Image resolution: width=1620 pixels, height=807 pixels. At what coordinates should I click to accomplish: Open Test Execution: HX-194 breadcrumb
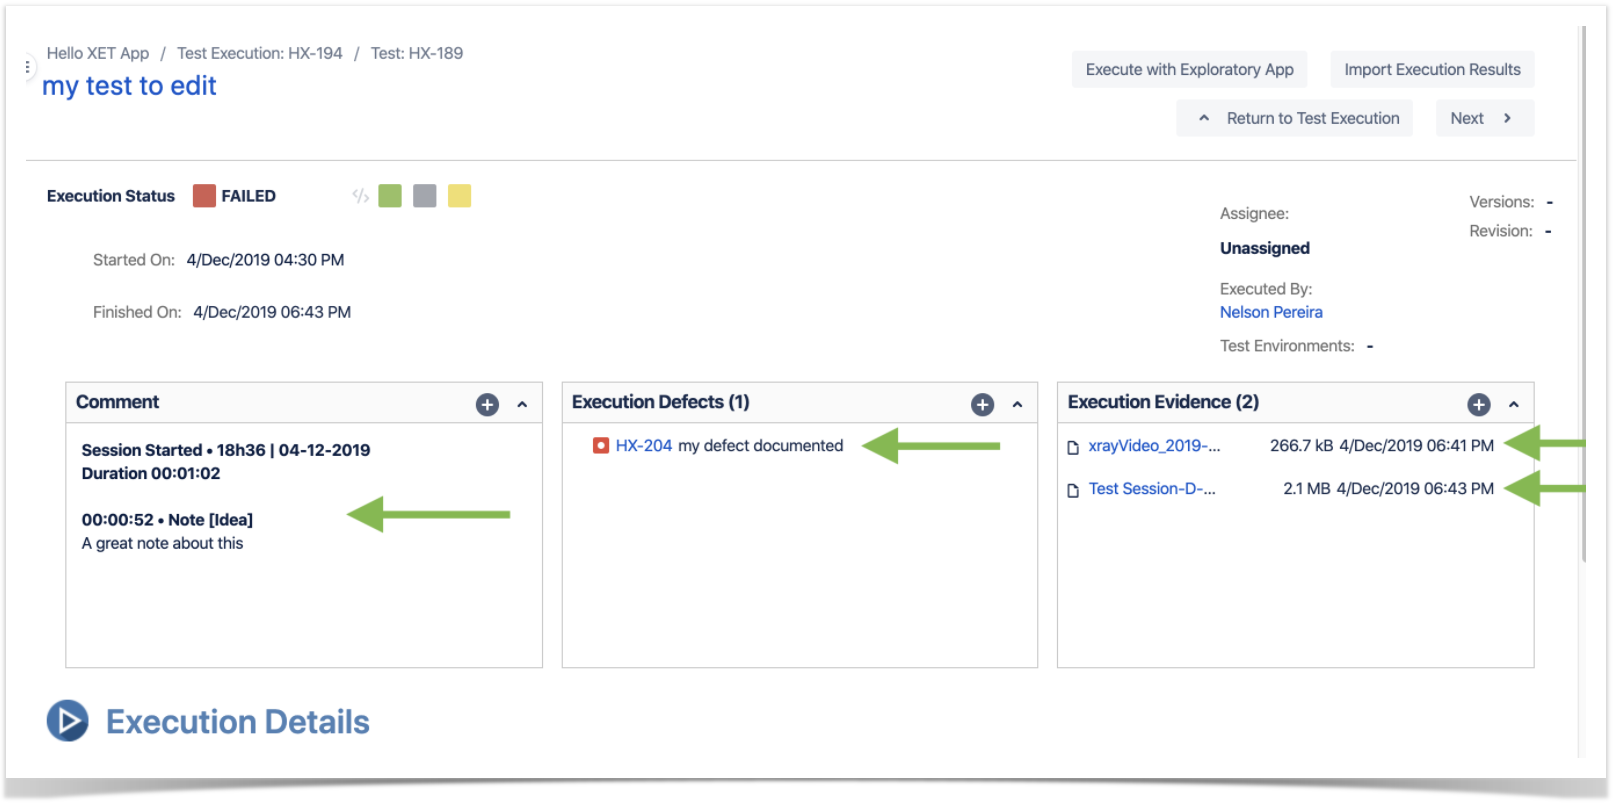(260, 54)
